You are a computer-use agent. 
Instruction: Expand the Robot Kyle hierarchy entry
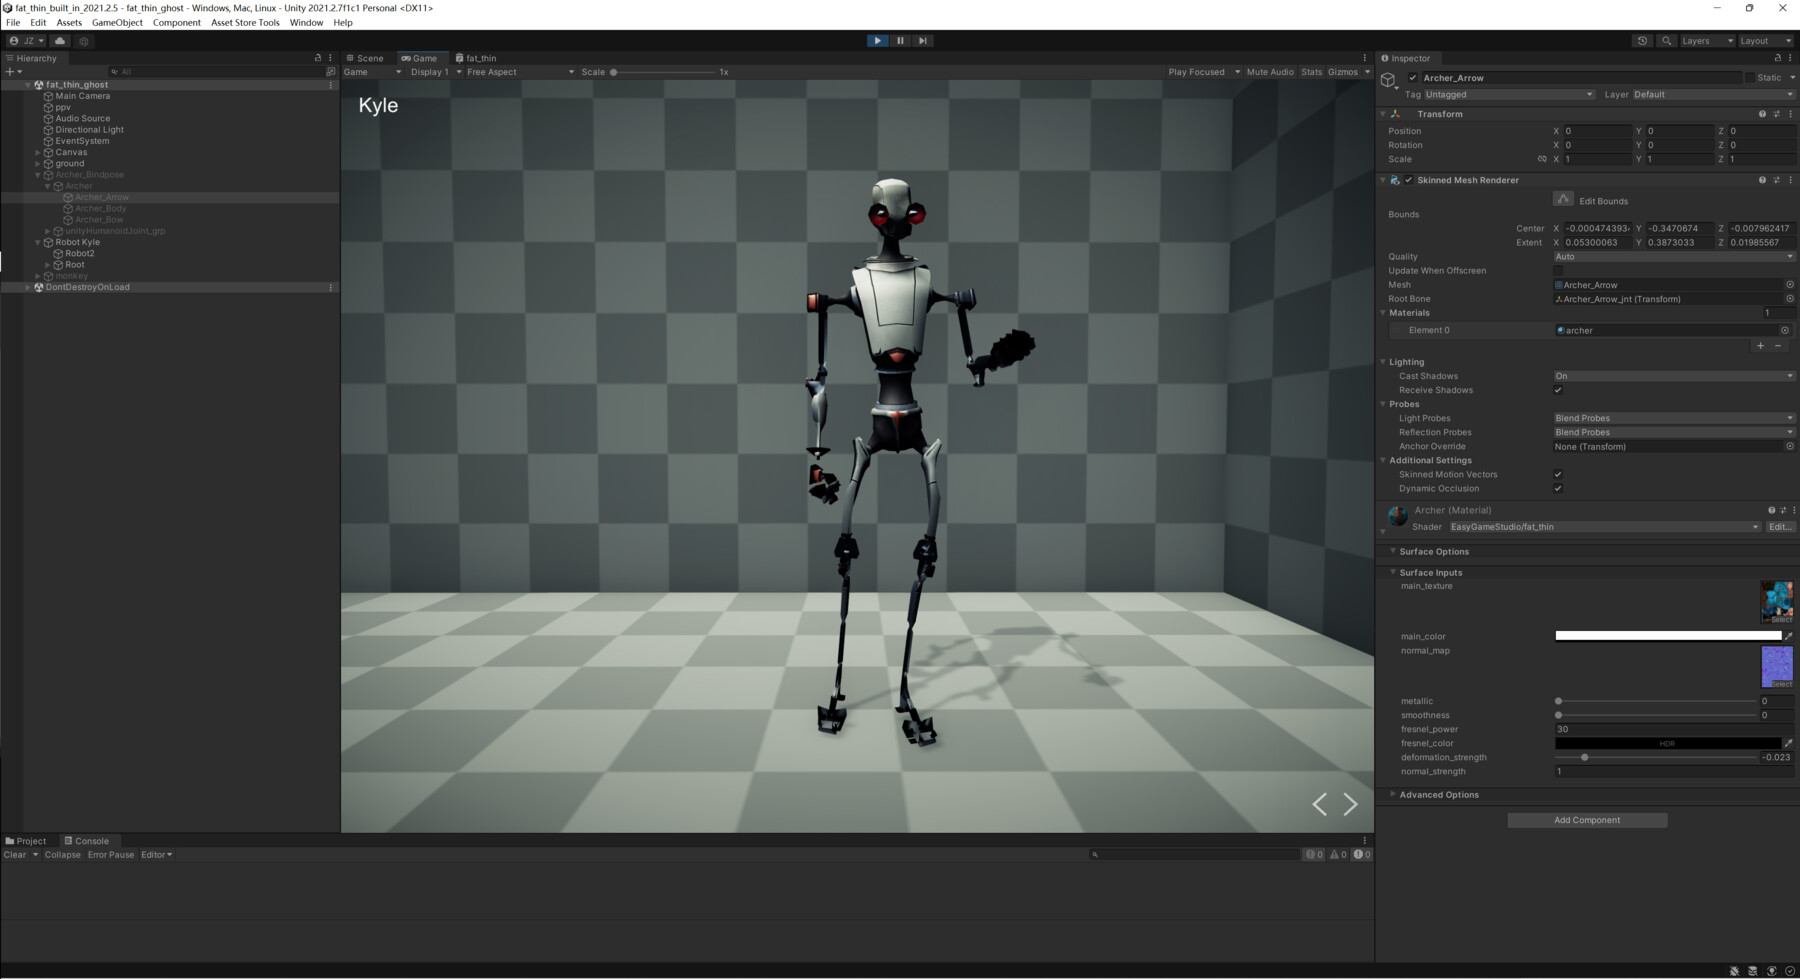38,241
